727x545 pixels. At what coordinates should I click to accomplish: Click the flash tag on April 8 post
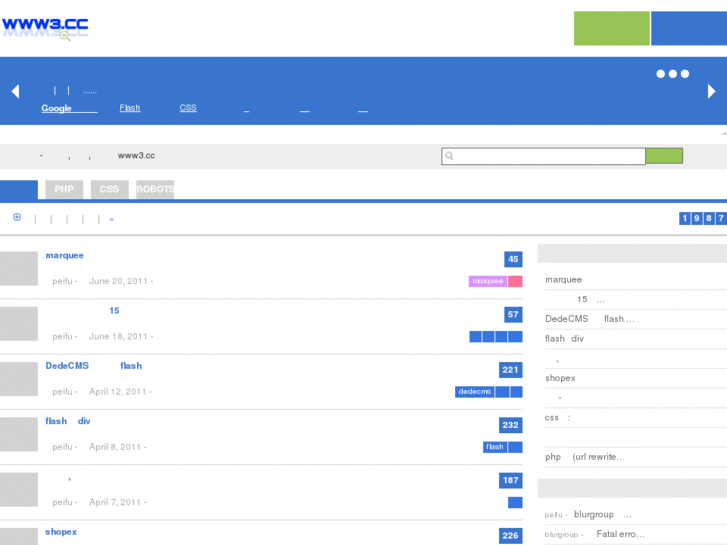[x=495, y=447]
